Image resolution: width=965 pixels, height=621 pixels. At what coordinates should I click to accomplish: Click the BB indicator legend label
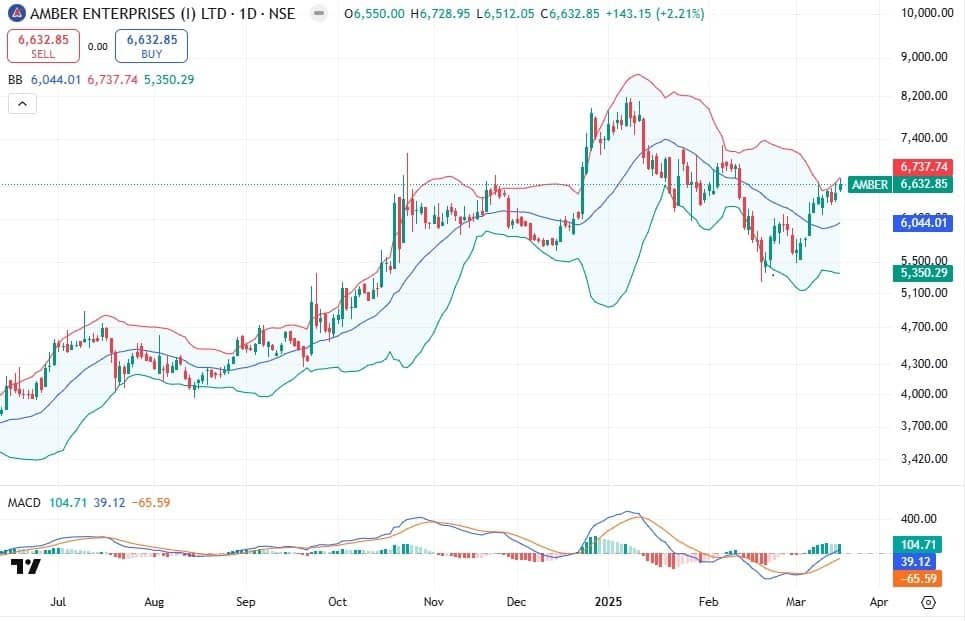point(15,79)
